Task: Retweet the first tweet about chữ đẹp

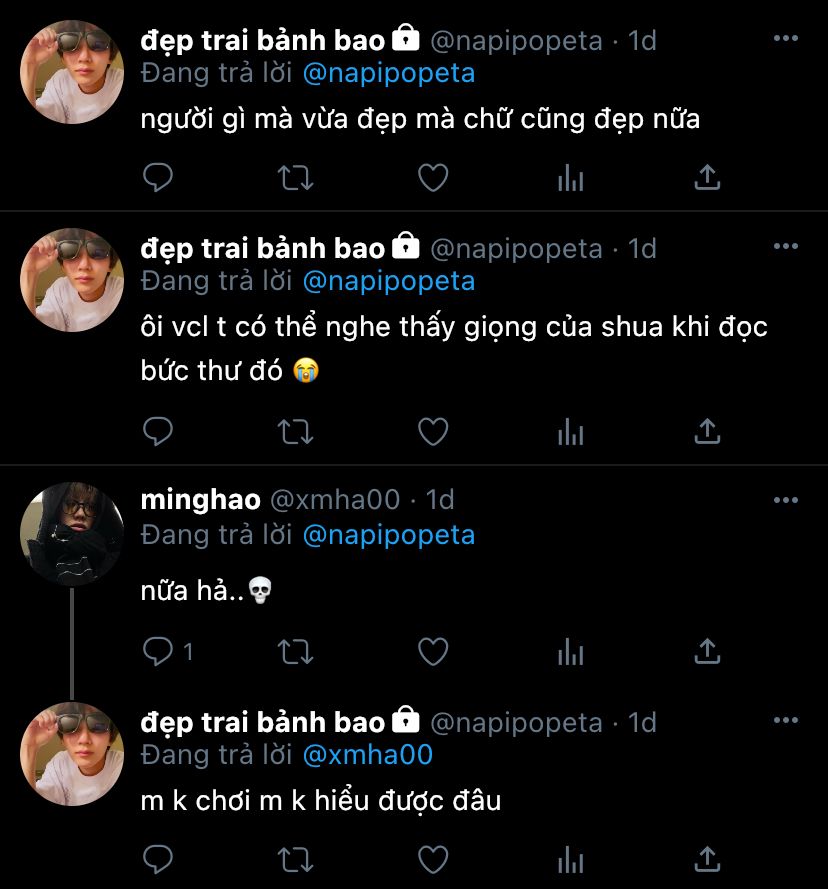Action: point(295,177)
